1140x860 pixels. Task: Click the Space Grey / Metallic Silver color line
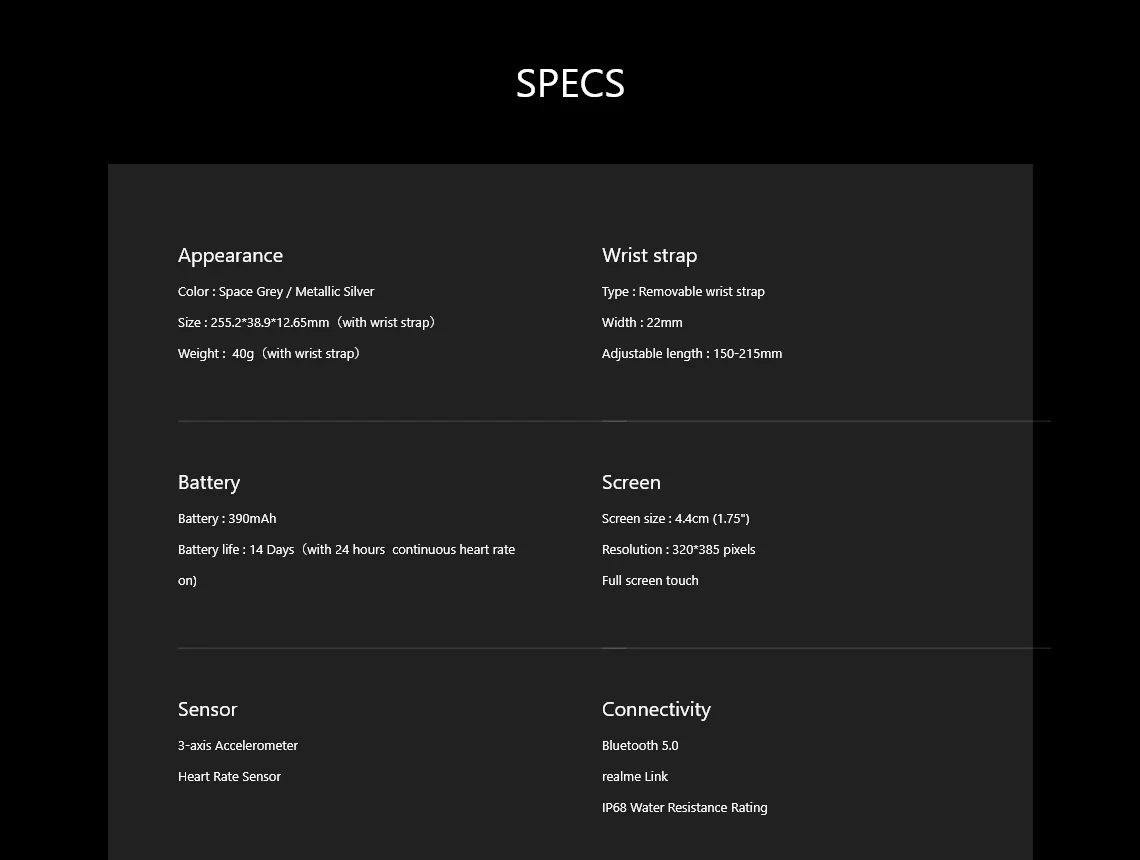click(x=276, y=292)
